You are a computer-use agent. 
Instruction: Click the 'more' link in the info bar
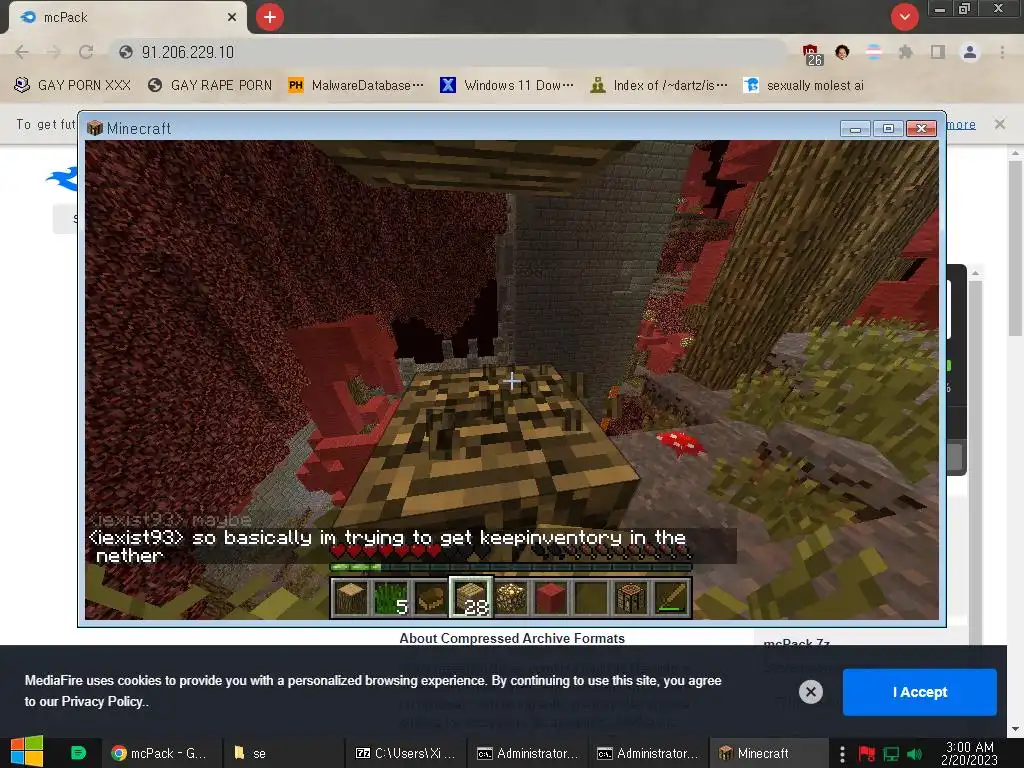coord(961,125)
